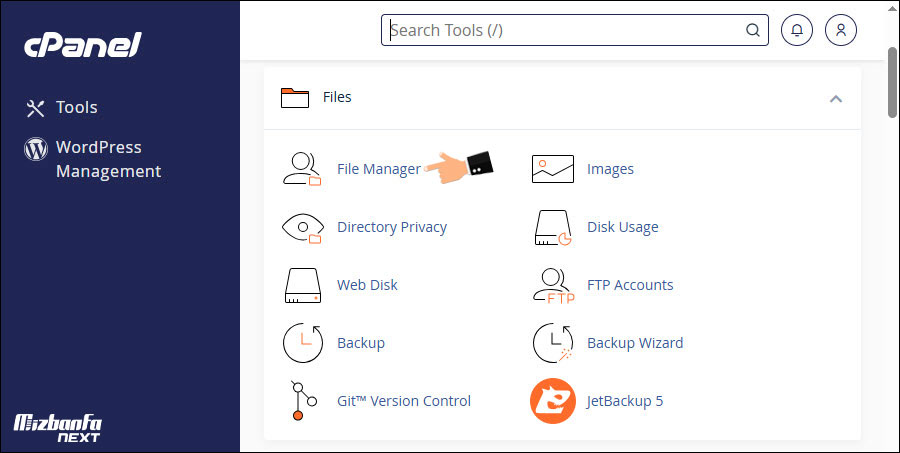Focus the Search Tools input field

coord(565,30)
